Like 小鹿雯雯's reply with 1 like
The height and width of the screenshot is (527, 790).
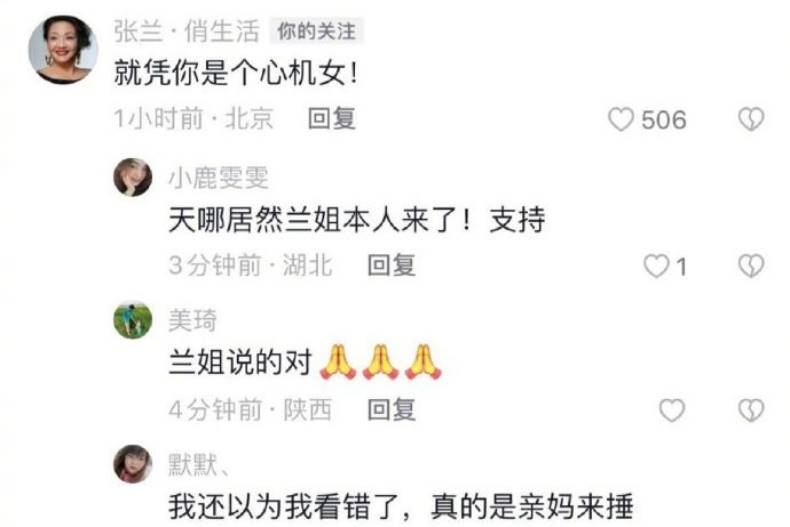(x=656, y=266)
